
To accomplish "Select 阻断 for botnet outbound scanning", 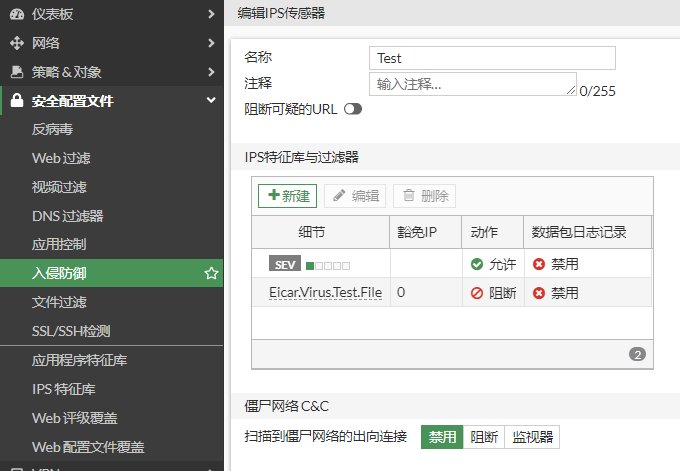I will pyautogui.click(x=484, y=437).
